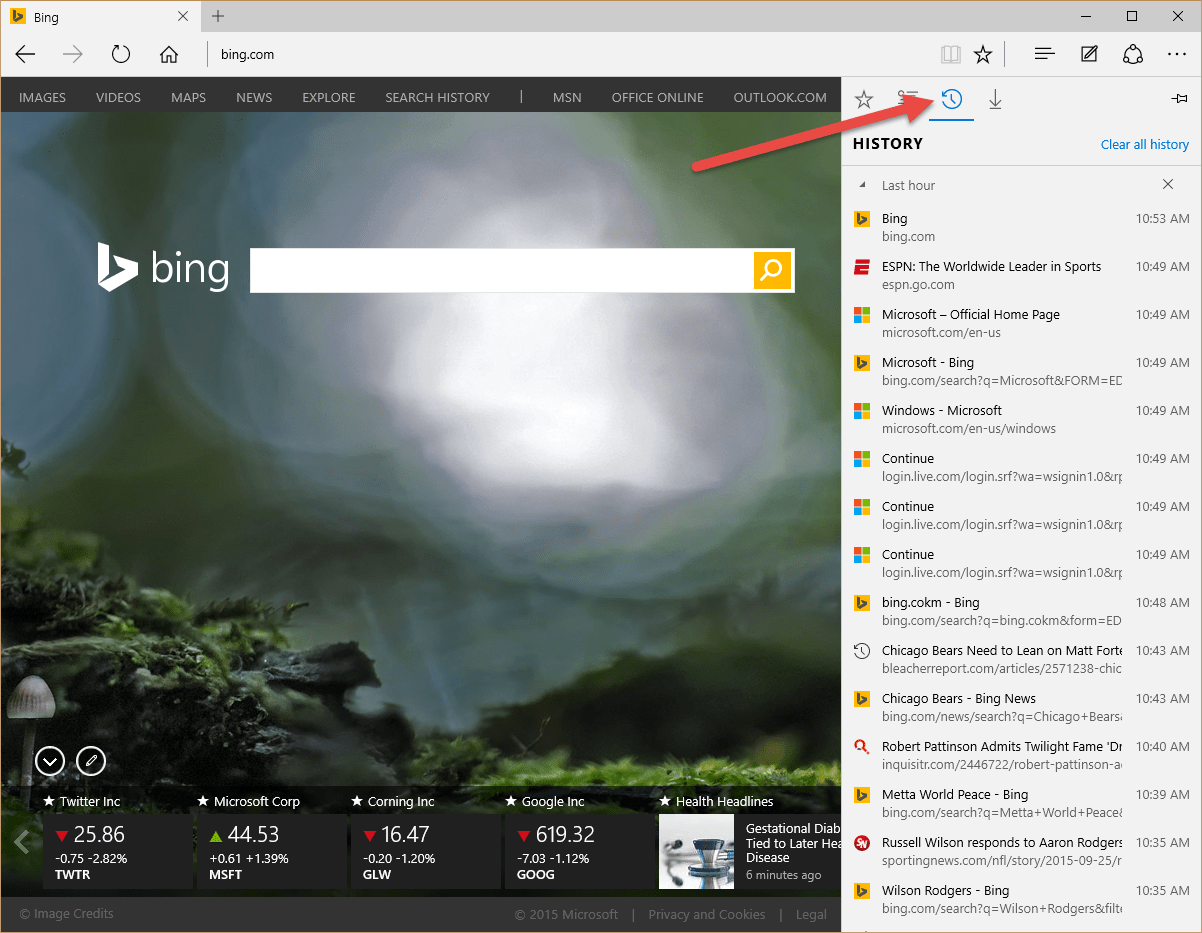
Task: Refresh the current page
Action: (121, 54)
